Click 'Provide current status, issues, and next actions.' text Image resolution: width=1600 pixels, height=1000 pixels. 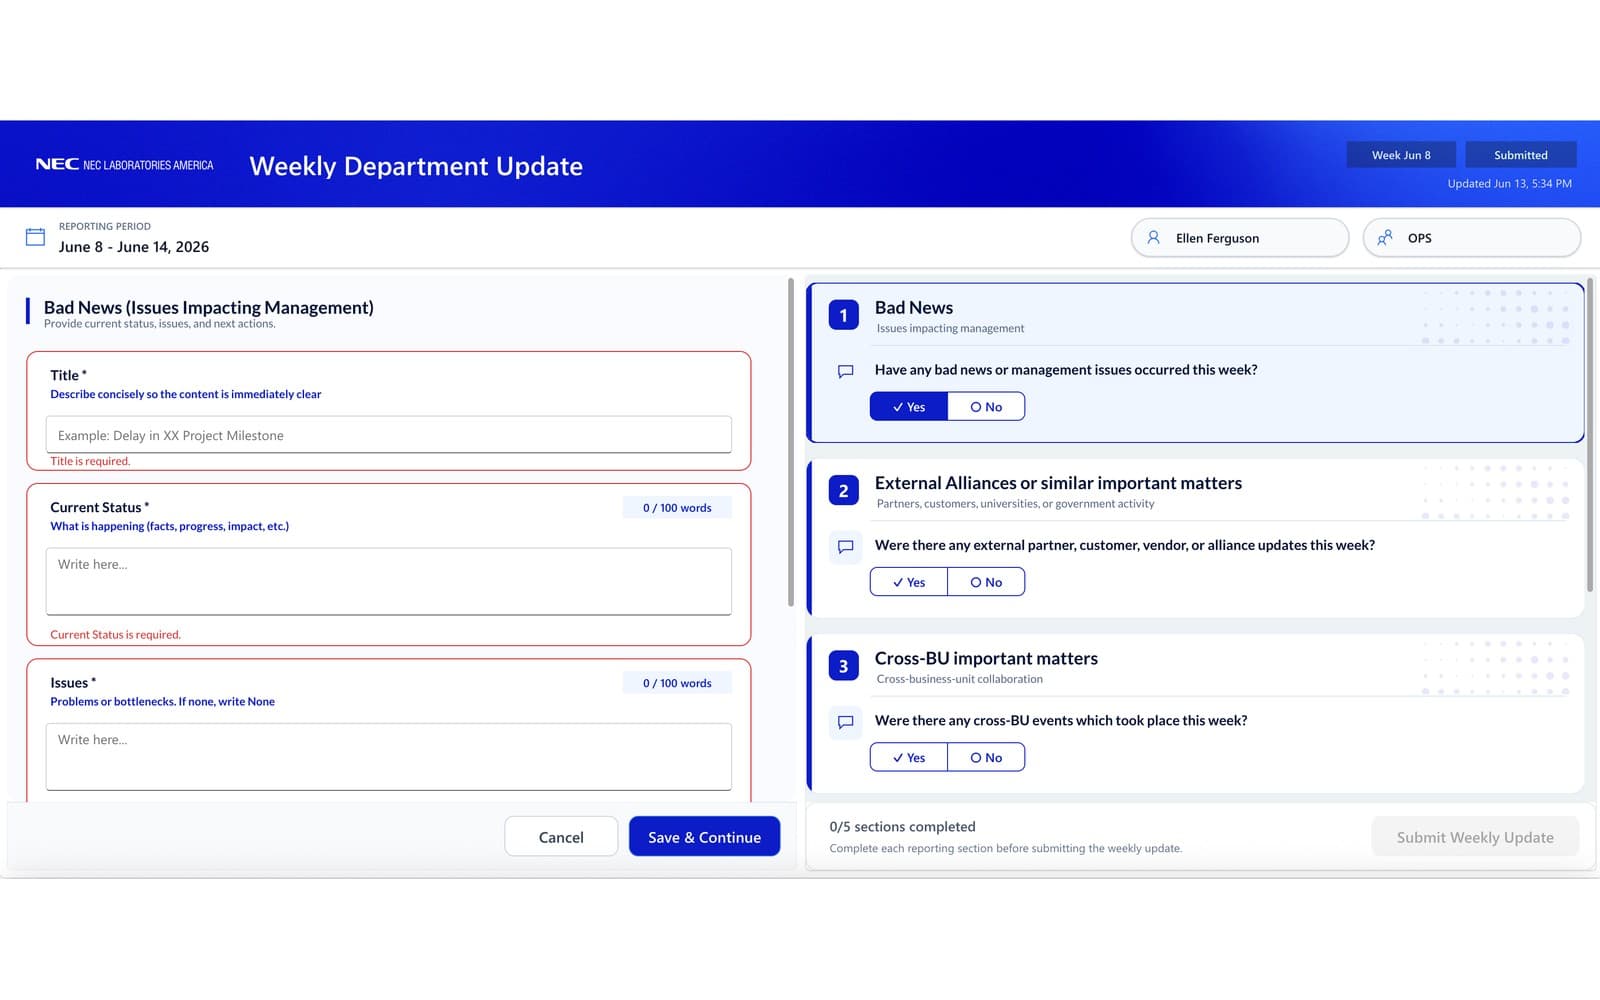159,324
